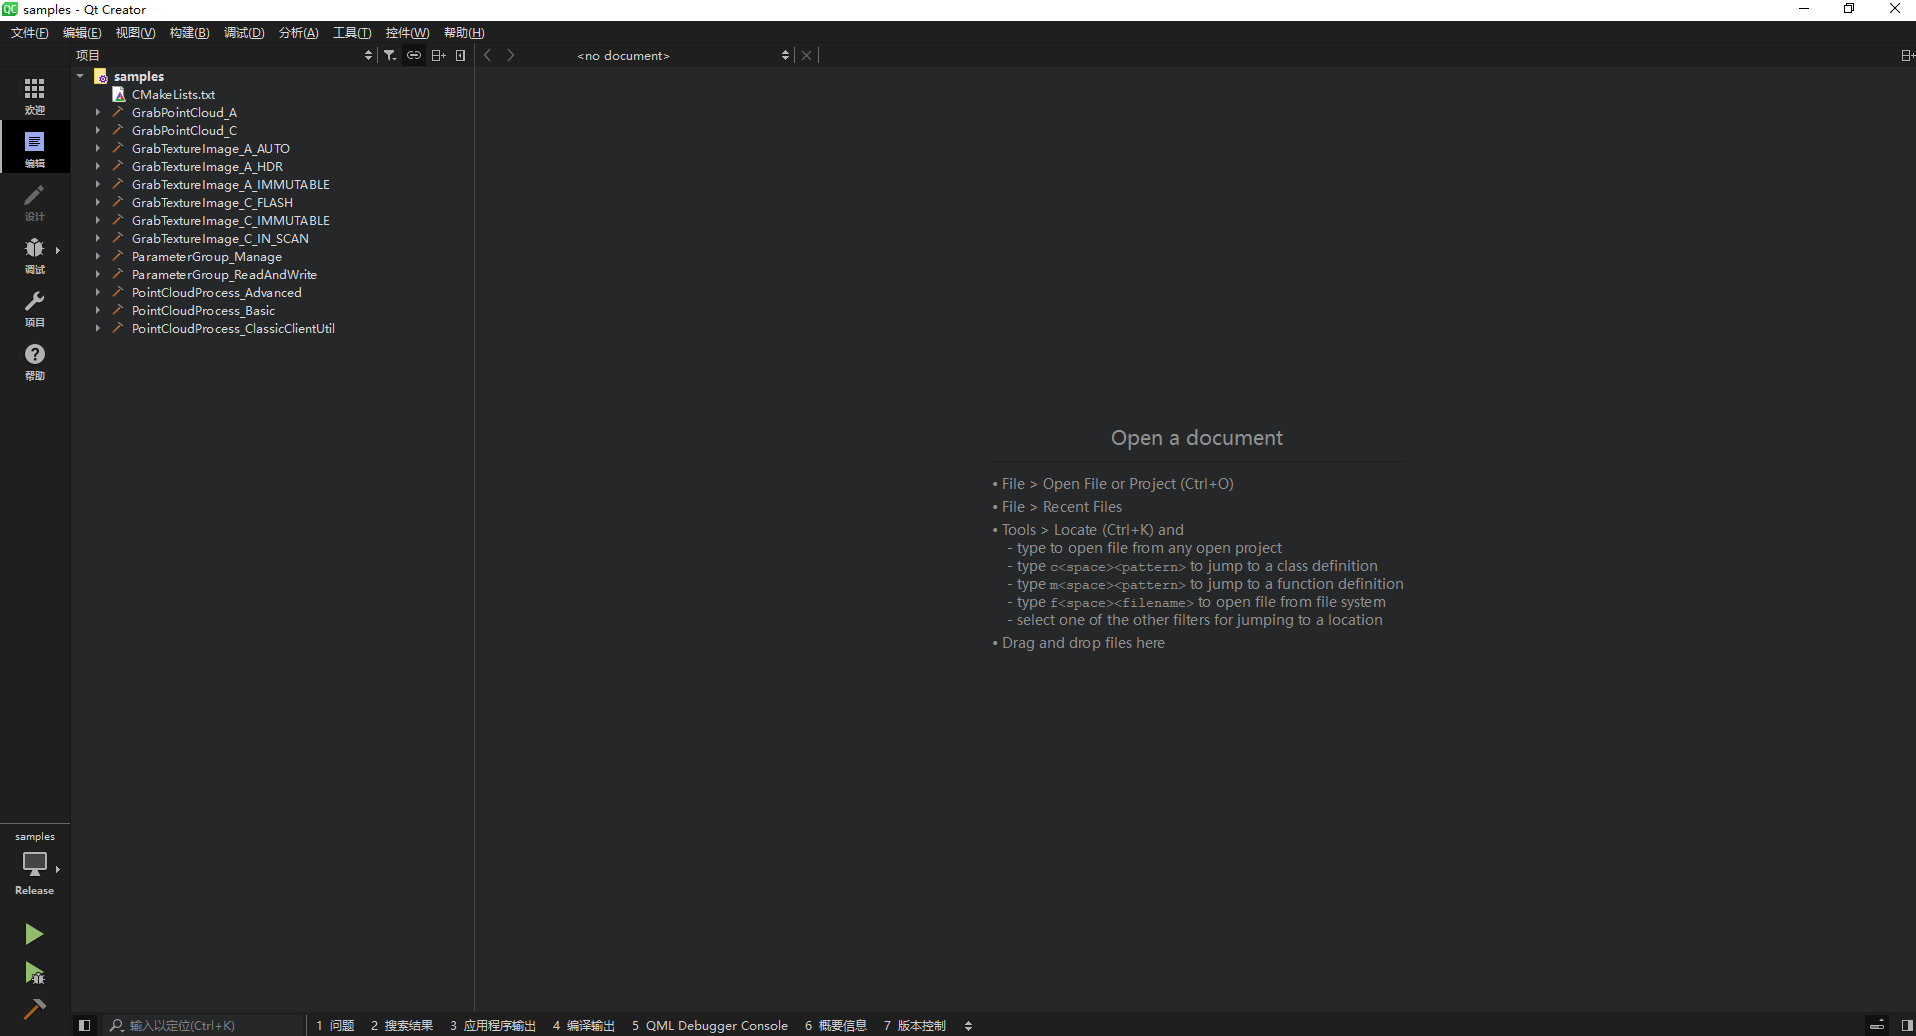This screenshot has width=1916, height=1036.
Task: Toggle the left sidebar visibility
Action: (x=85, y=1025)
